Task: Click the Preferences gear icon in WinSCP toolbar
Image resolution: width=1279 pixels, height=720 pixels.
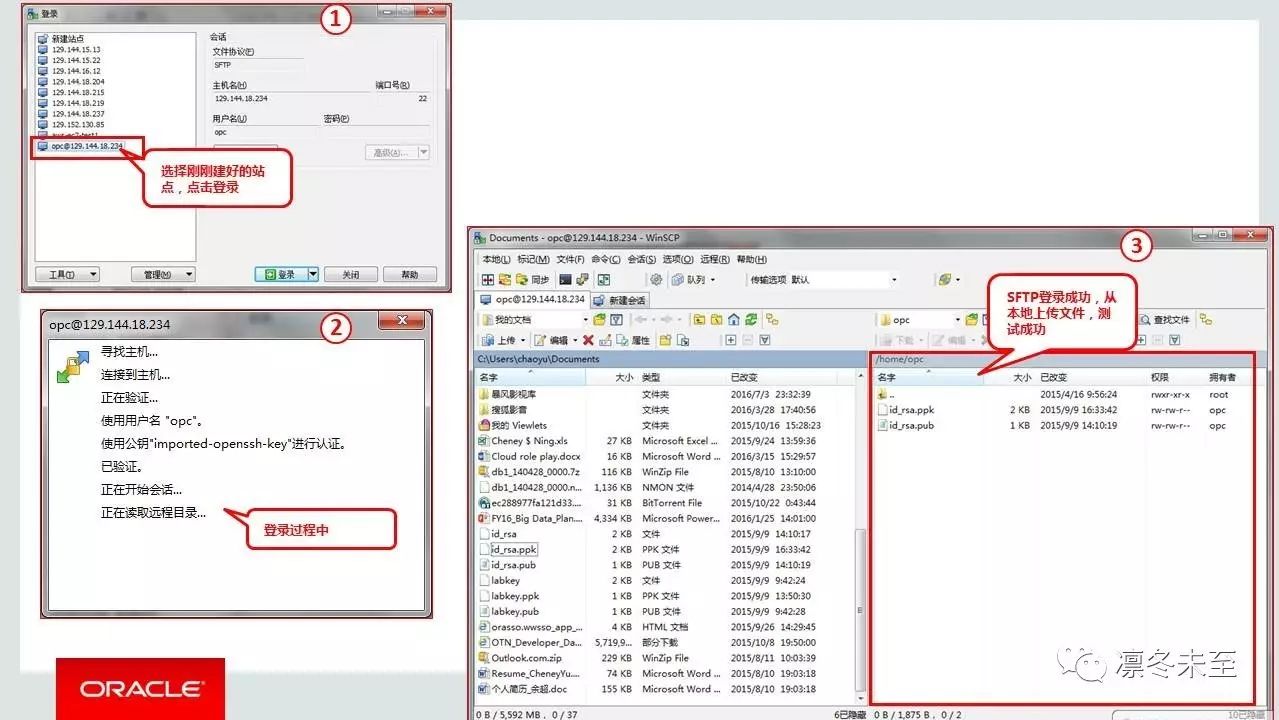Action: [656, 280]
